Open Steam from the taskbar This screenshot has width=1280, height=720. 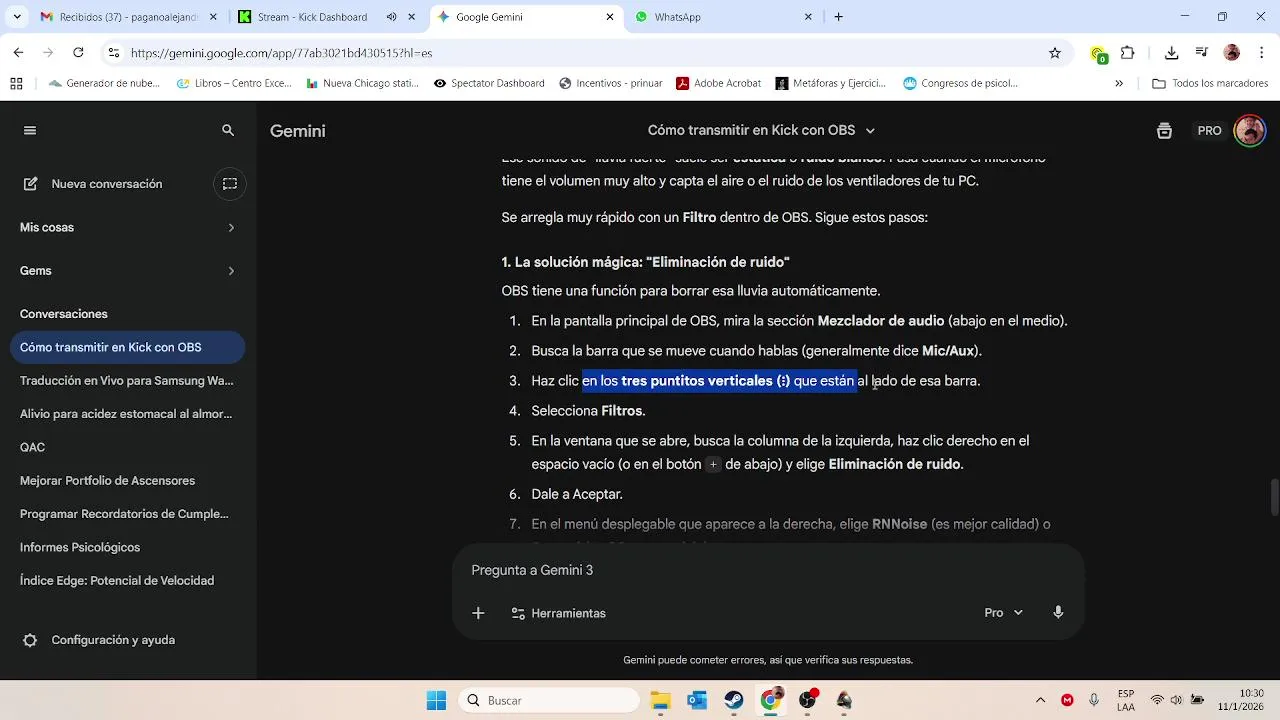pyautogui.click(x=734, y=701)
